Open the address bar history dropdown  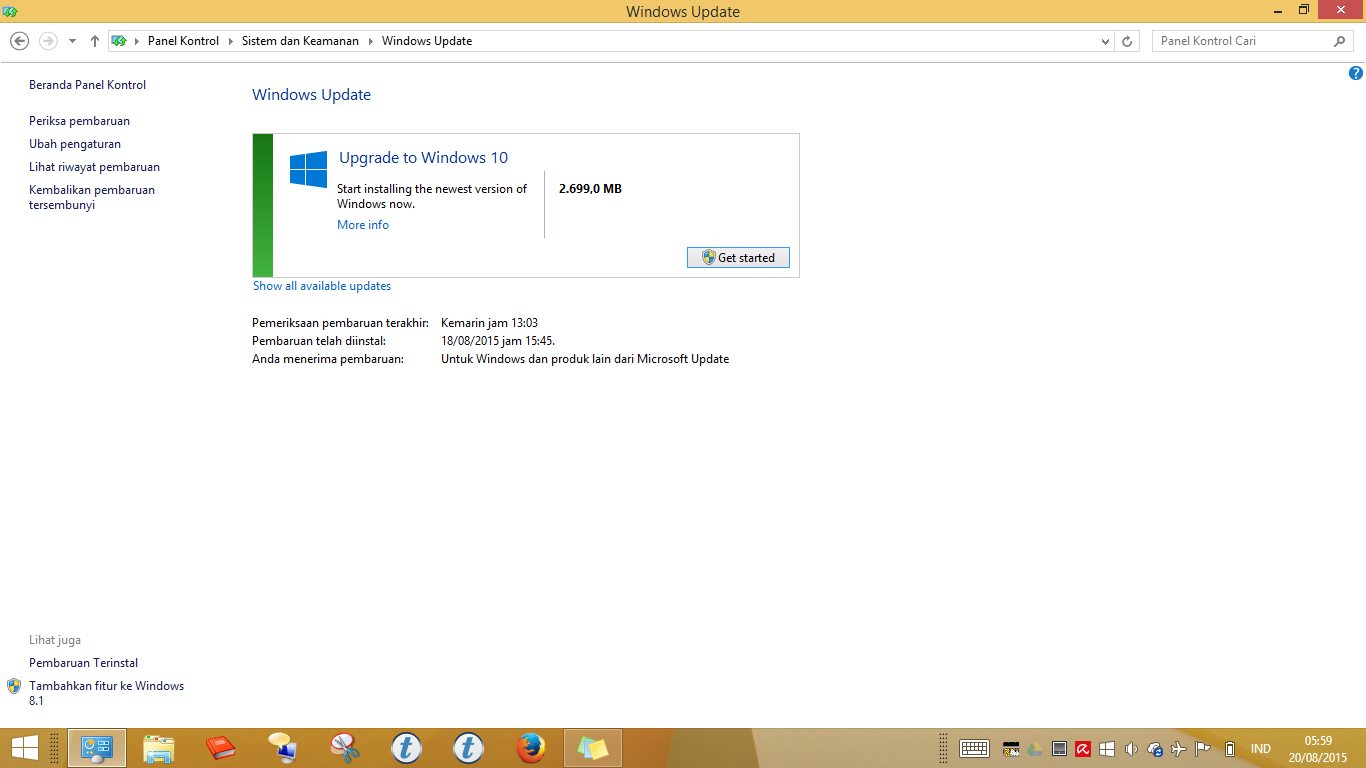pos(1105,41)
